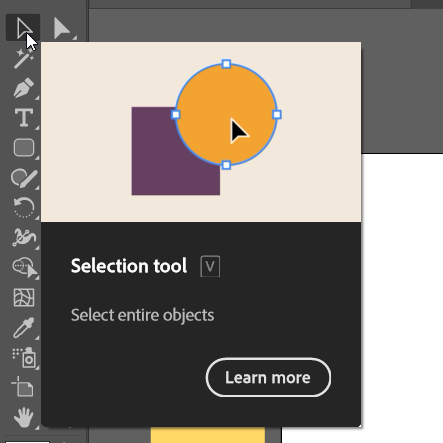Screen dimensions: 443x443
Task: Activate the Rotate tool
Action: coord(24,207)
